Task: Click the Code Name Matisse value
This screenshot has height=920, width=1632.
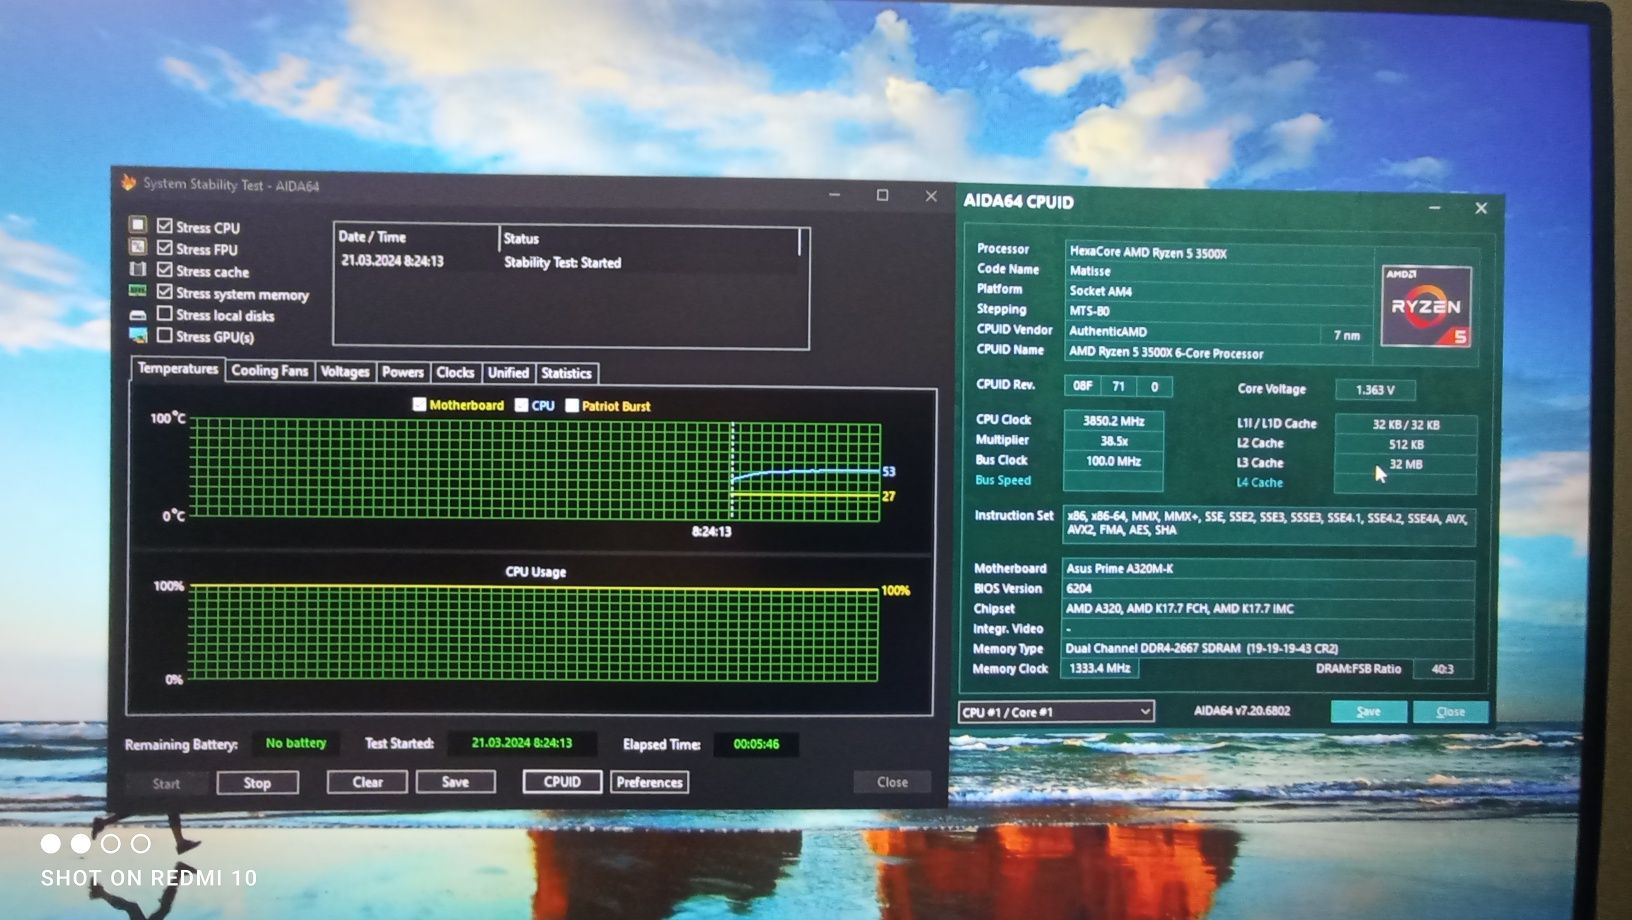Action: (1219, 271)
